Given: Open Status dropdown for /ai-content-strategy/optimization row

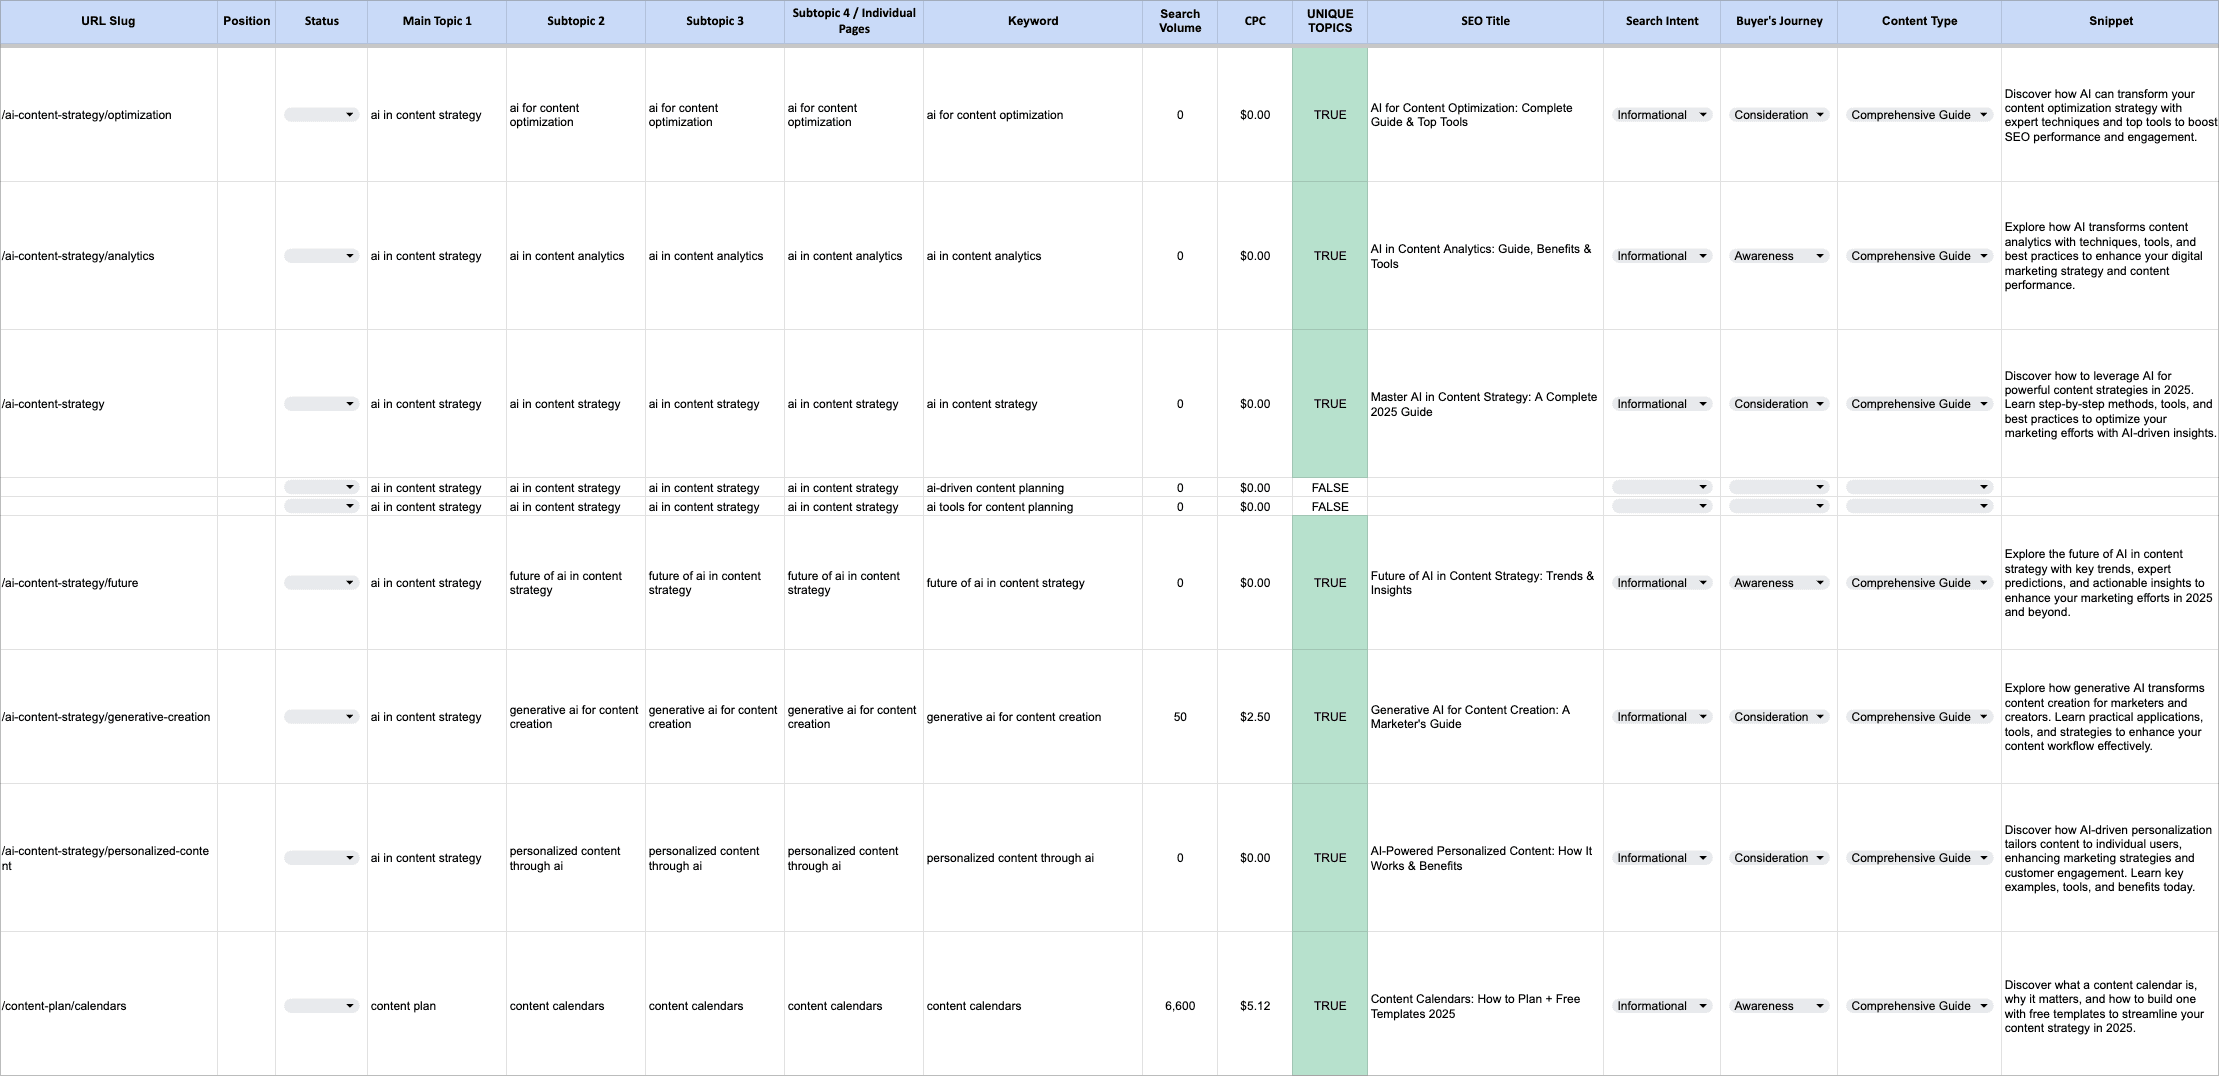Looking at the screenshot, I should [x=321, y=115].
